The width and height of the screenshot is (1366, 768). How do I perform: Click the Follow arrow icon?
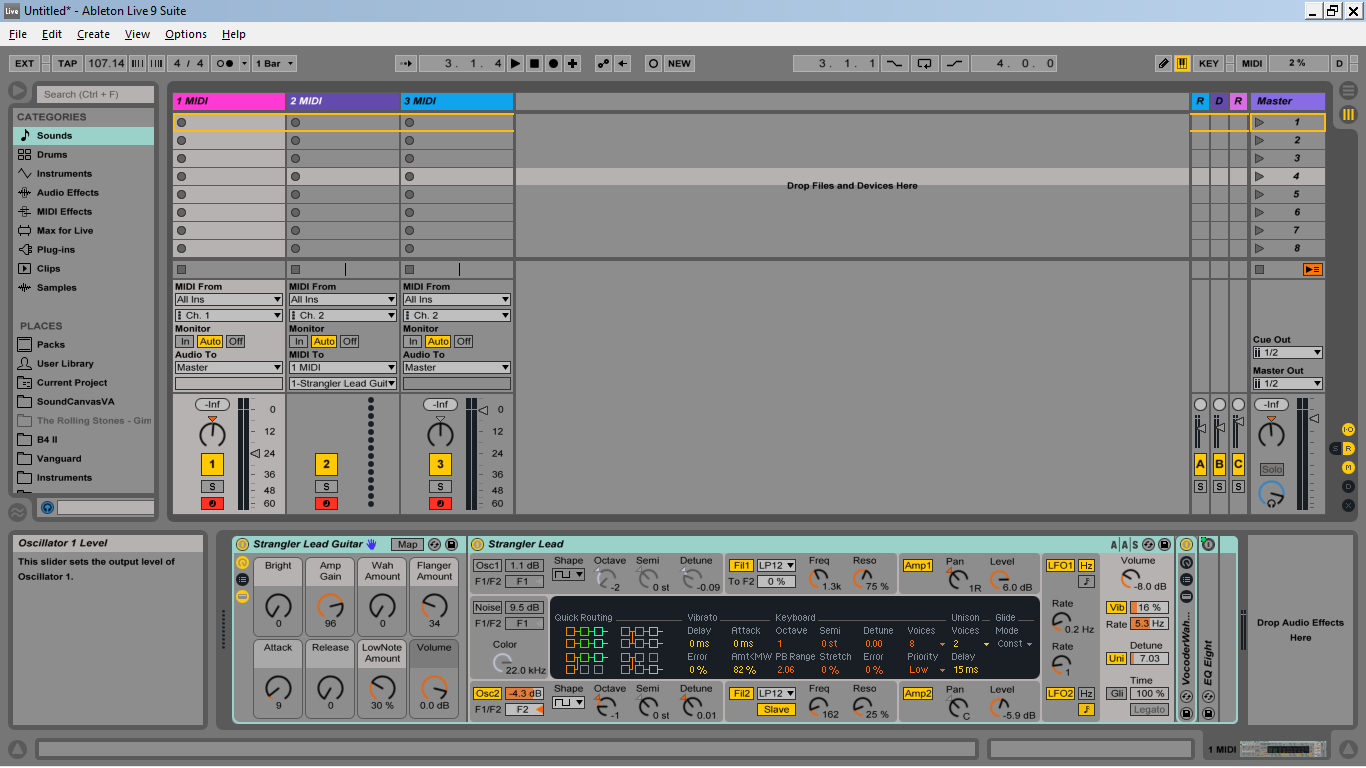pos(405,63)
